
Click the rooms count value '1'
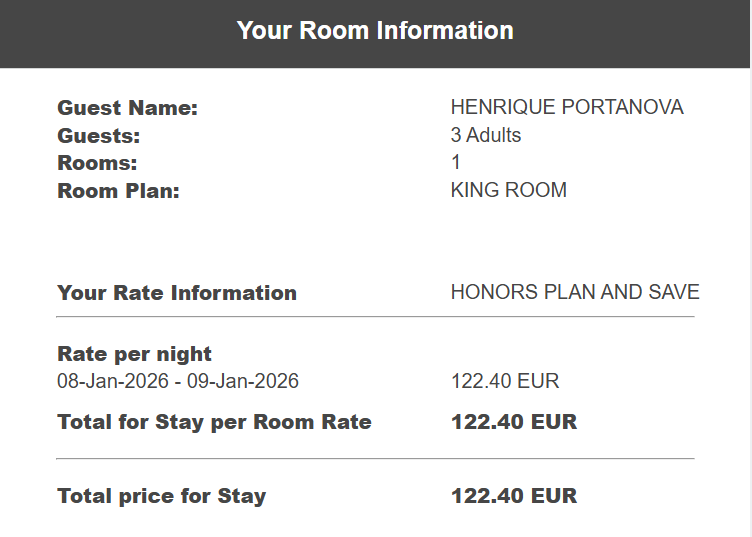click(x=456, y=163)
